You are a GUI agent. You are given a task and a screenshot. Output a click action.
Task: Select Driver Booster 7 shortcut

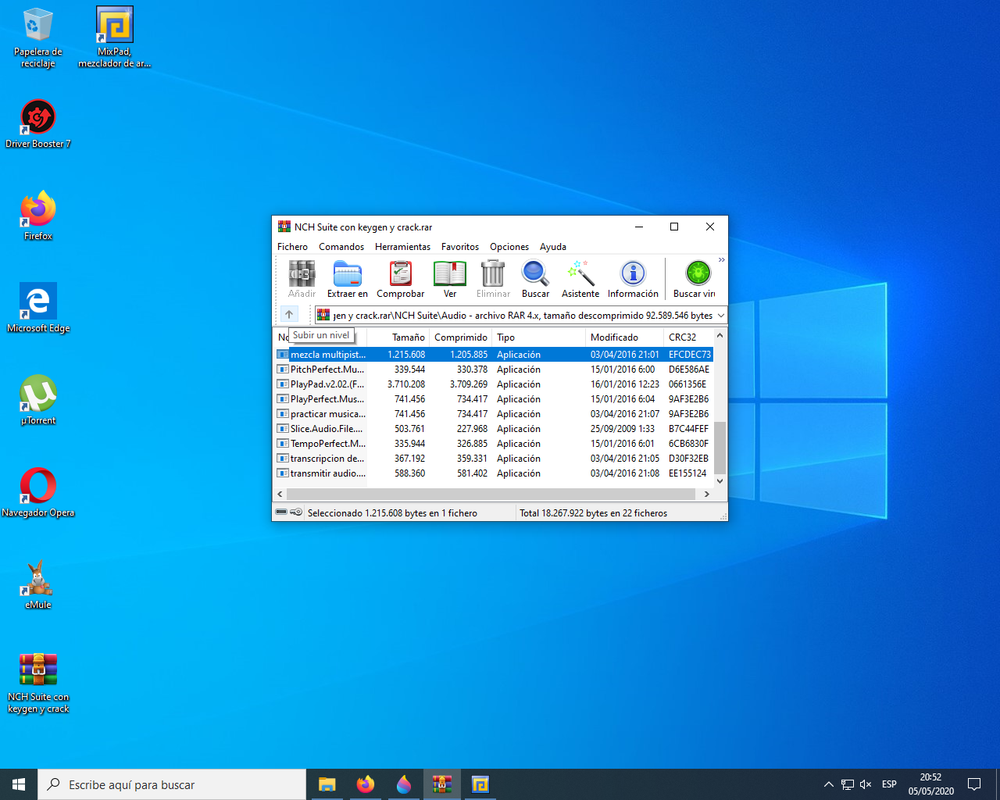[38, 124]
